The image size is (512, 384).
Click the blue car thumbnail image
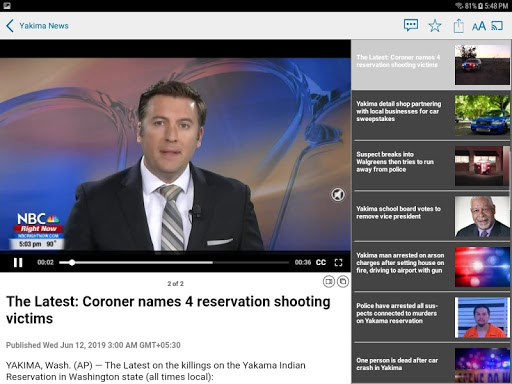pos(482,115)
